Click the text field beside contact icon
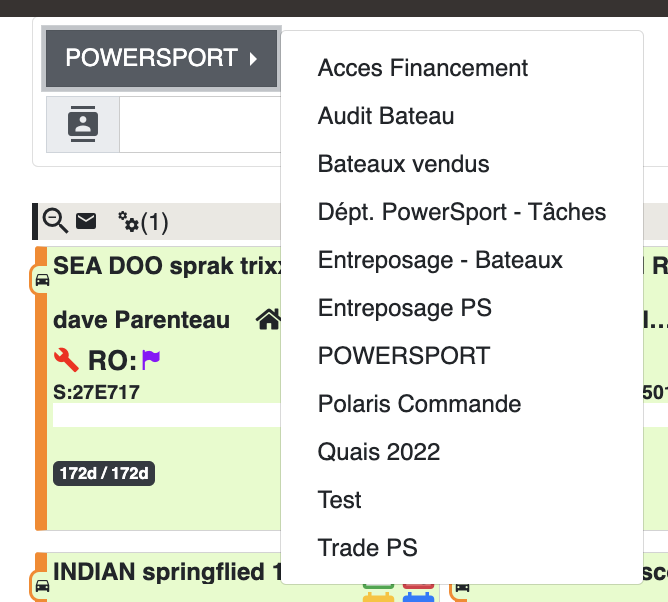This screenshot has height=602, width=668. coord(200,124)
